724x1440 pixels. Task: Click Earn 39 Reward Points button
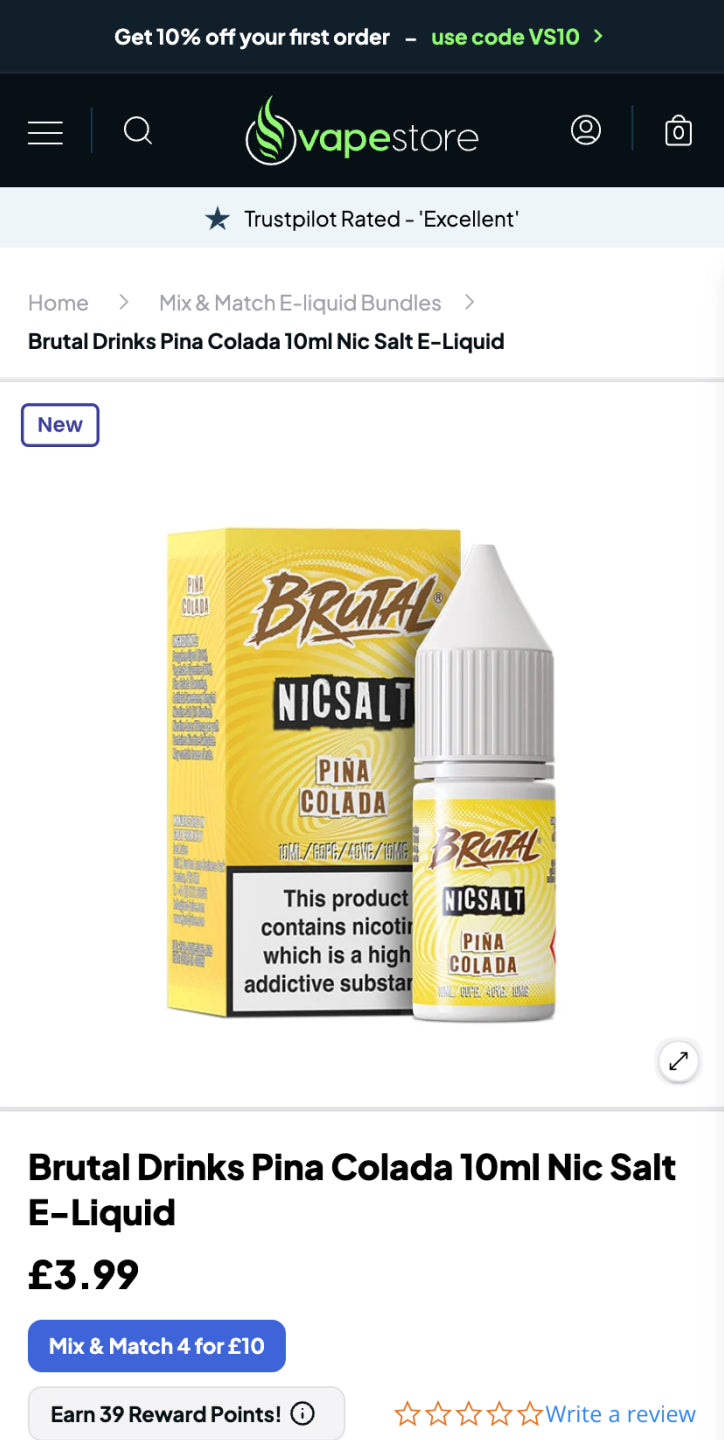pos(186,1413)
